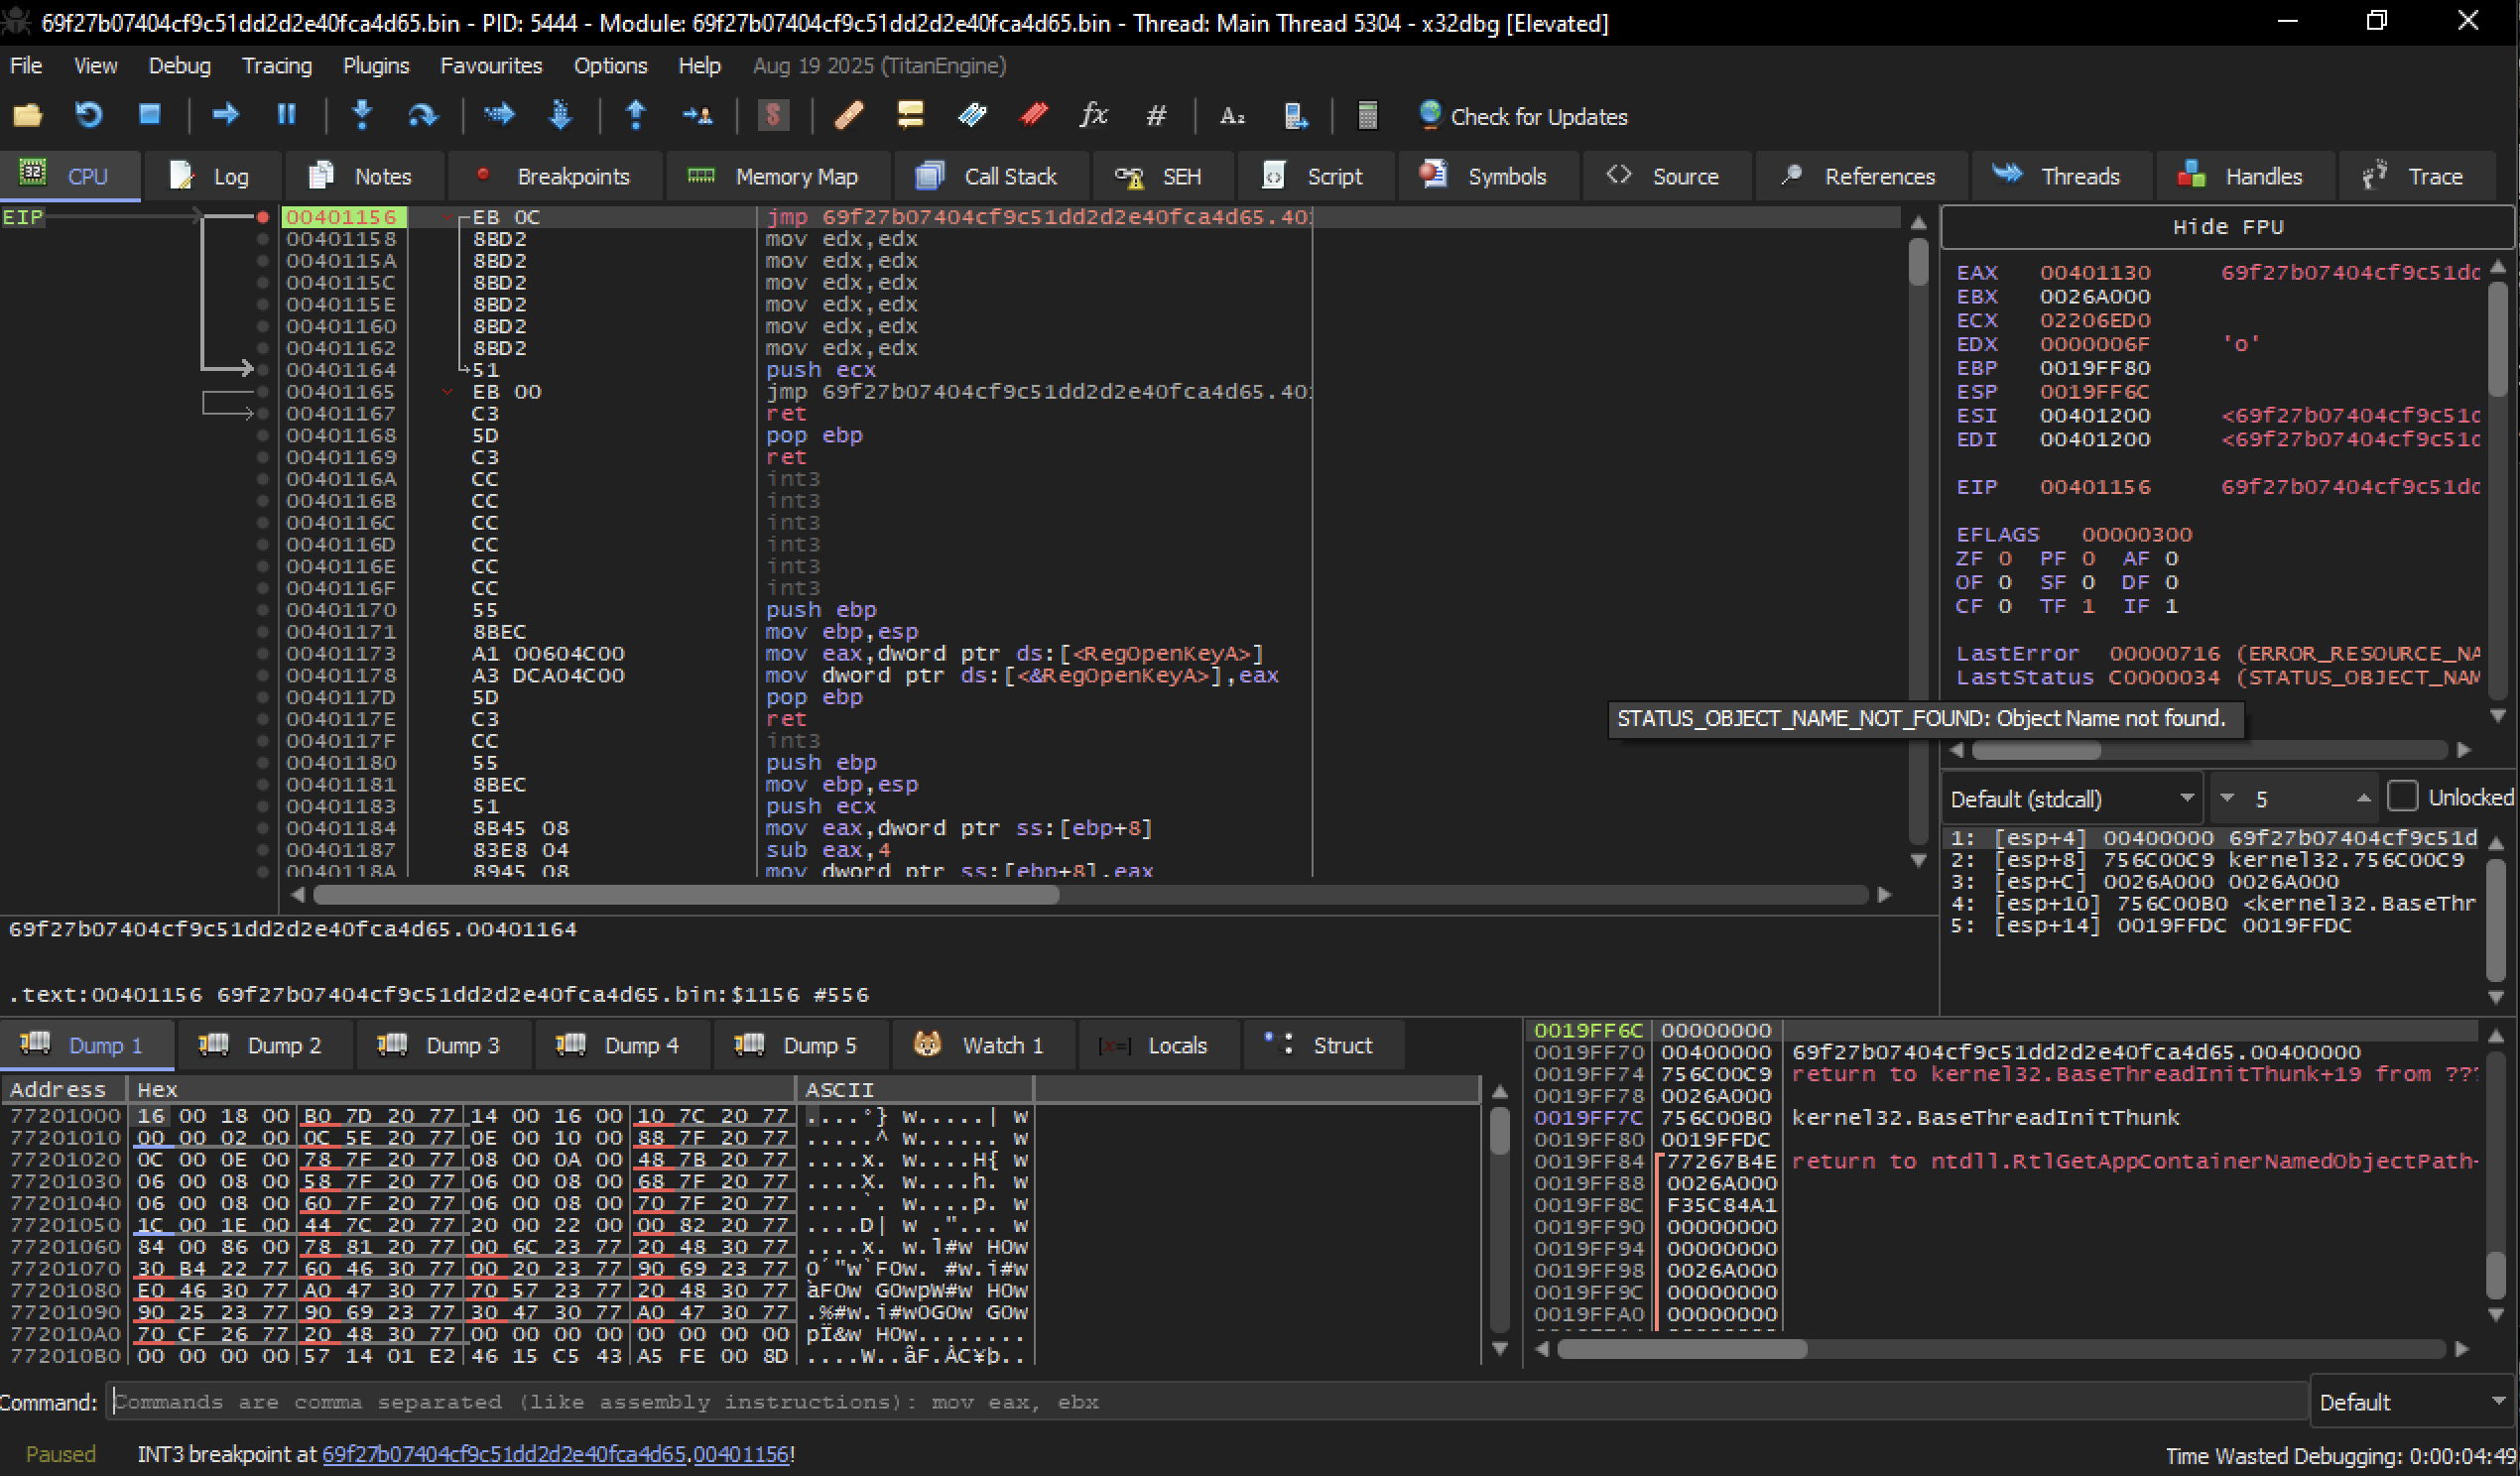Click the Hide FPU button

pyautogui.click(x=2226, y=227)
